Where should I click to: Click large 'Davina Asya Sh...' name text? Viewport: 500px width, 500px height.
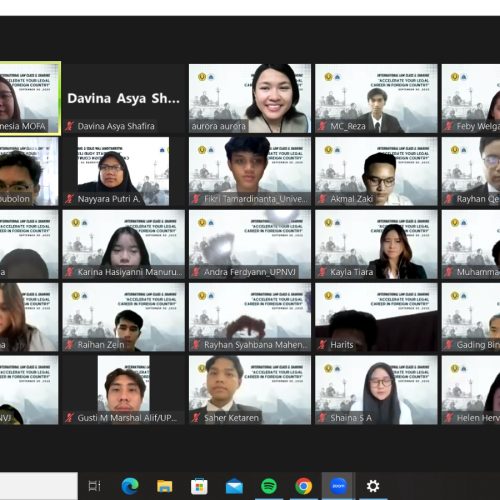pyautogui.click(x=123, y=98)
